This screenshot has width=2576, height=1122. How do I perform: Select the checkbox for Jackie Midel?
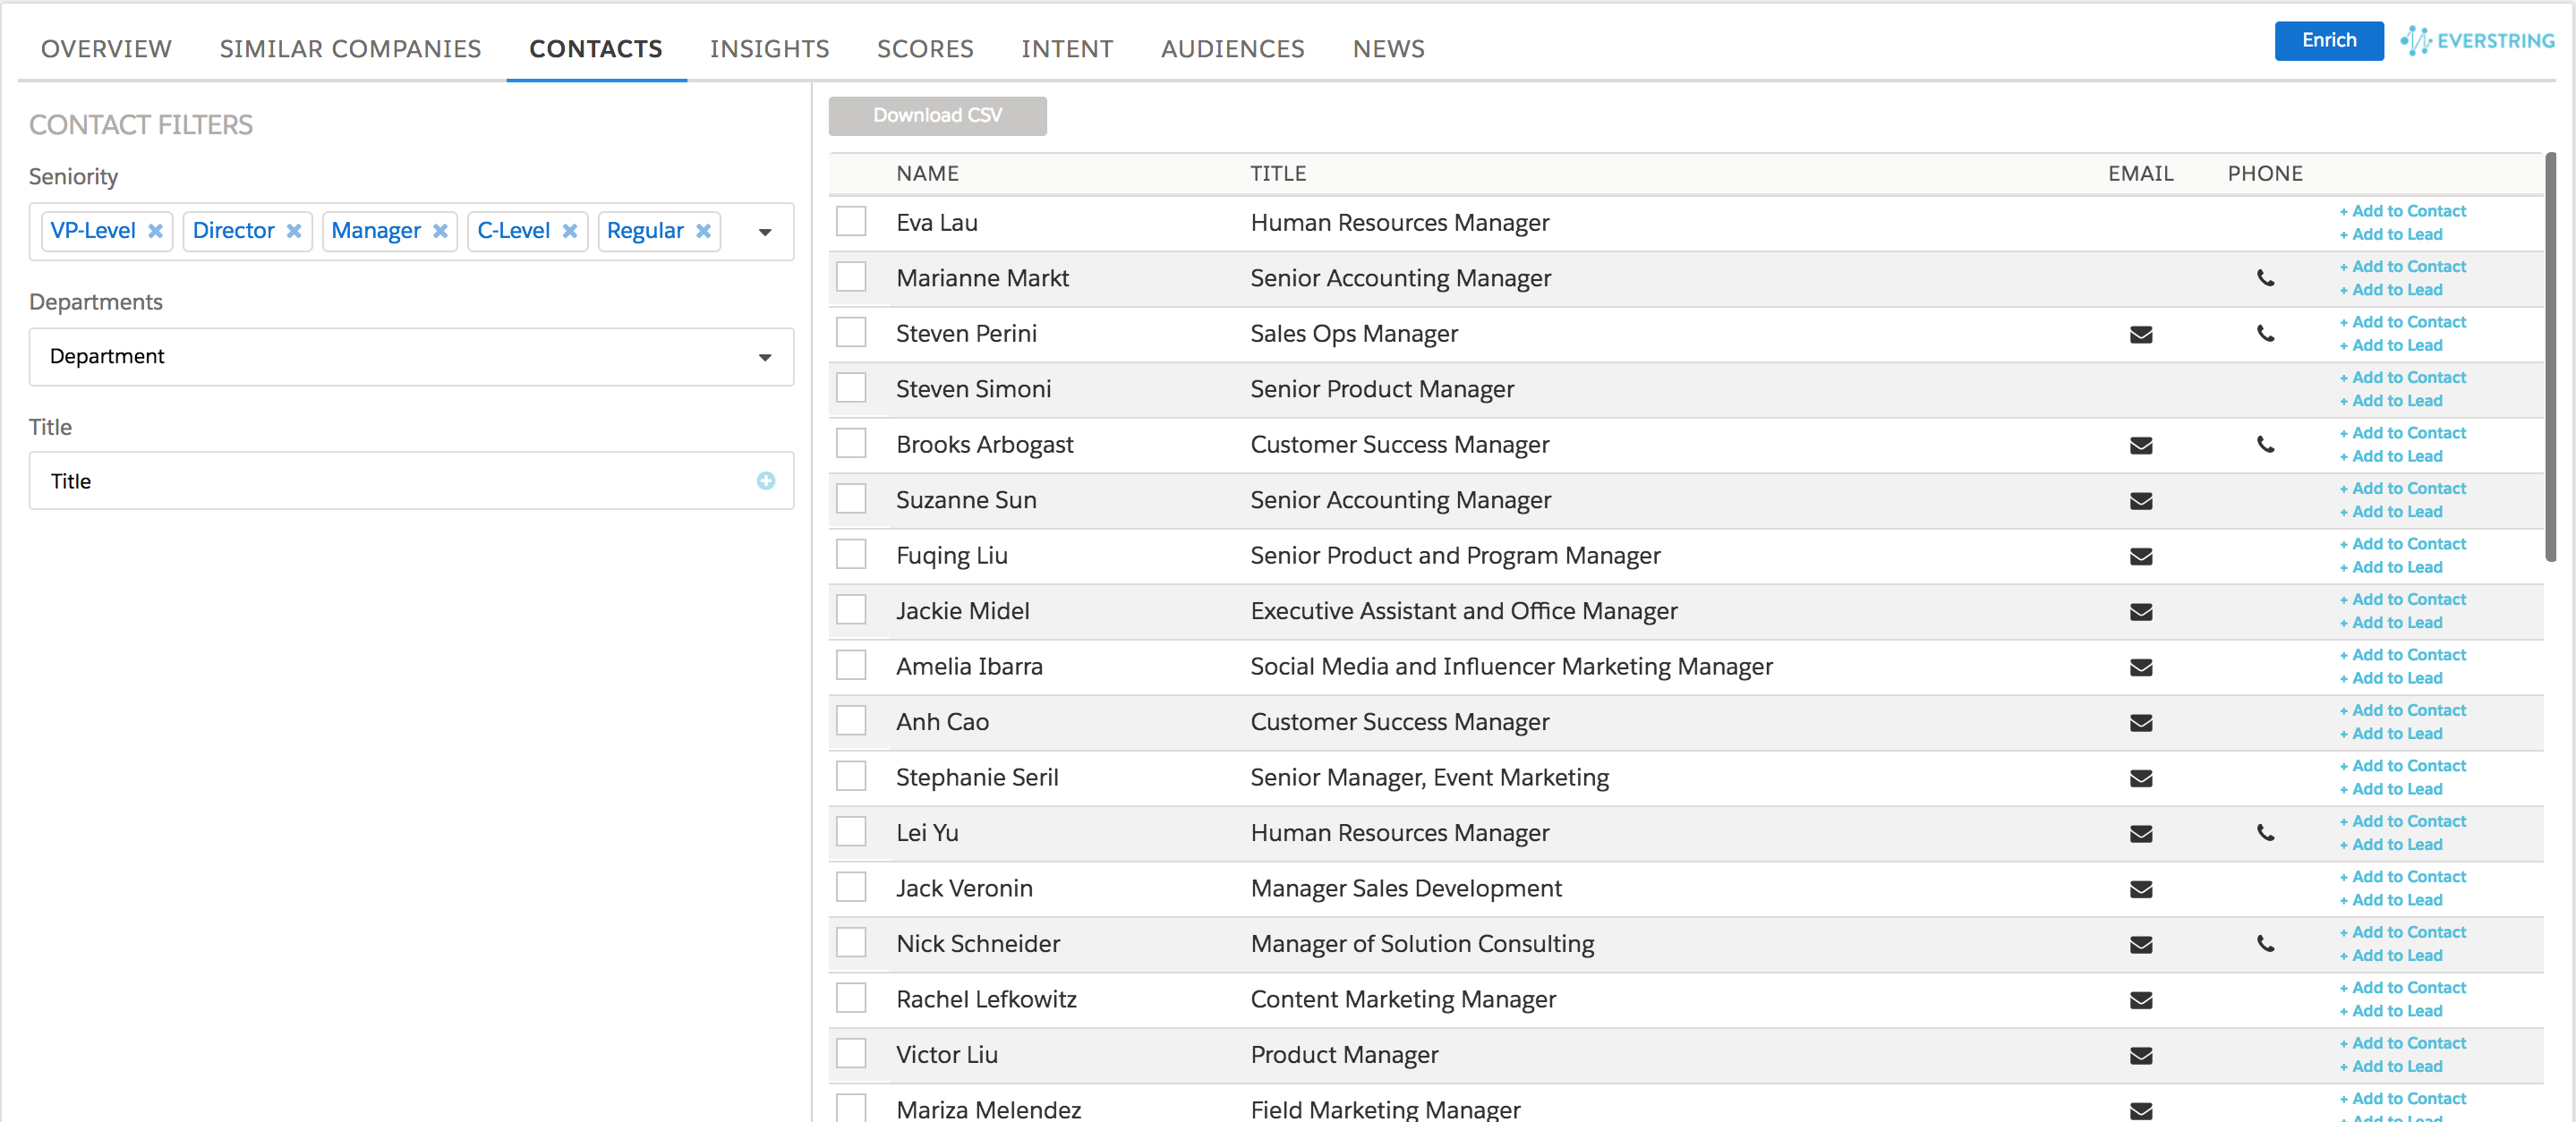pos(851,610)
